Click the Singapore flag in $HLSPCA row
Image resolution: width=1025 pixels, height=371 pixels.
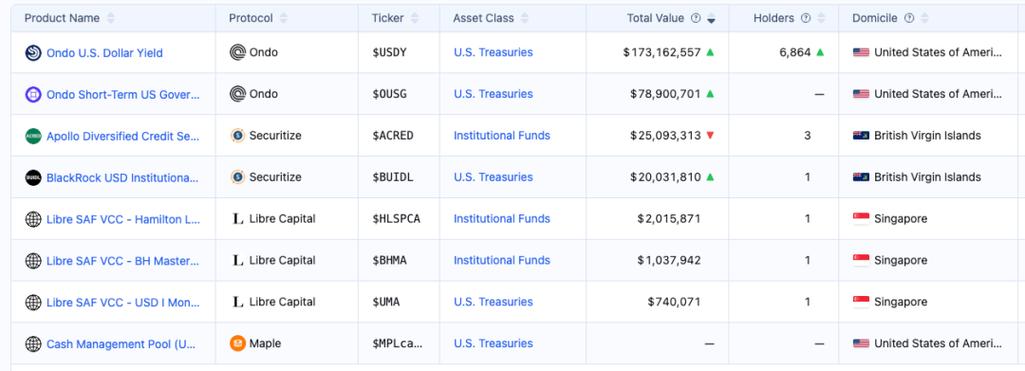pyautogui.click(x=861, y=219)
